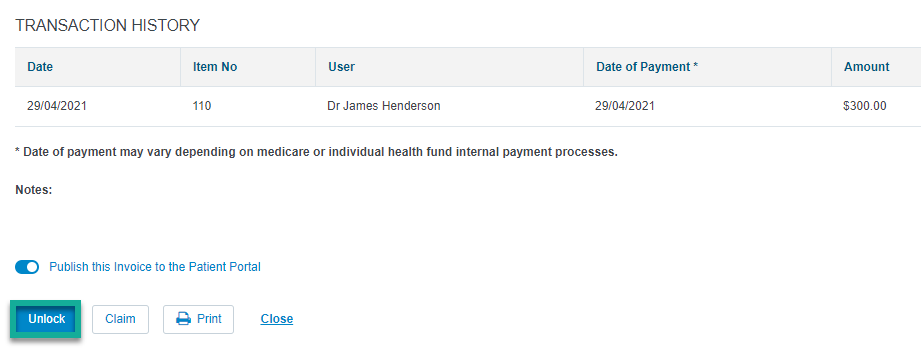Click the Unlock button
The width and height of the screenshot is (921, 362).
pos(46,319)
